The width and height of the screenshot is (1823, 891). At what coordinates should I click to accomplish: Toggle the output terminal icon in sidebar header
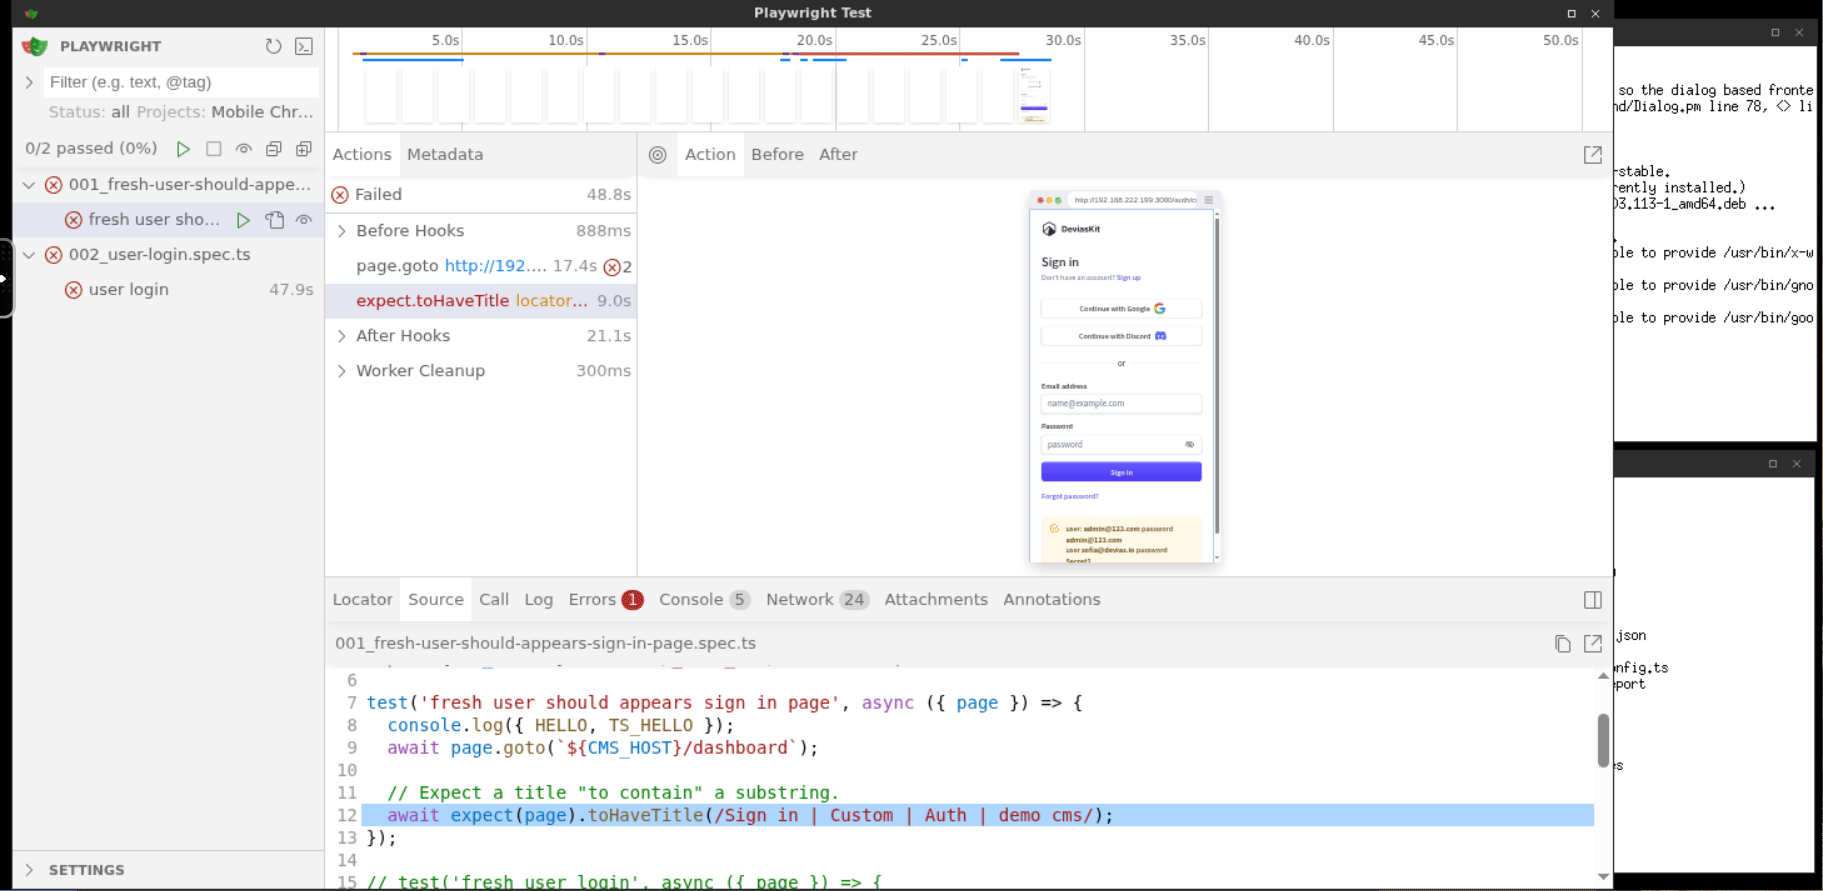(x=304, y=46)
